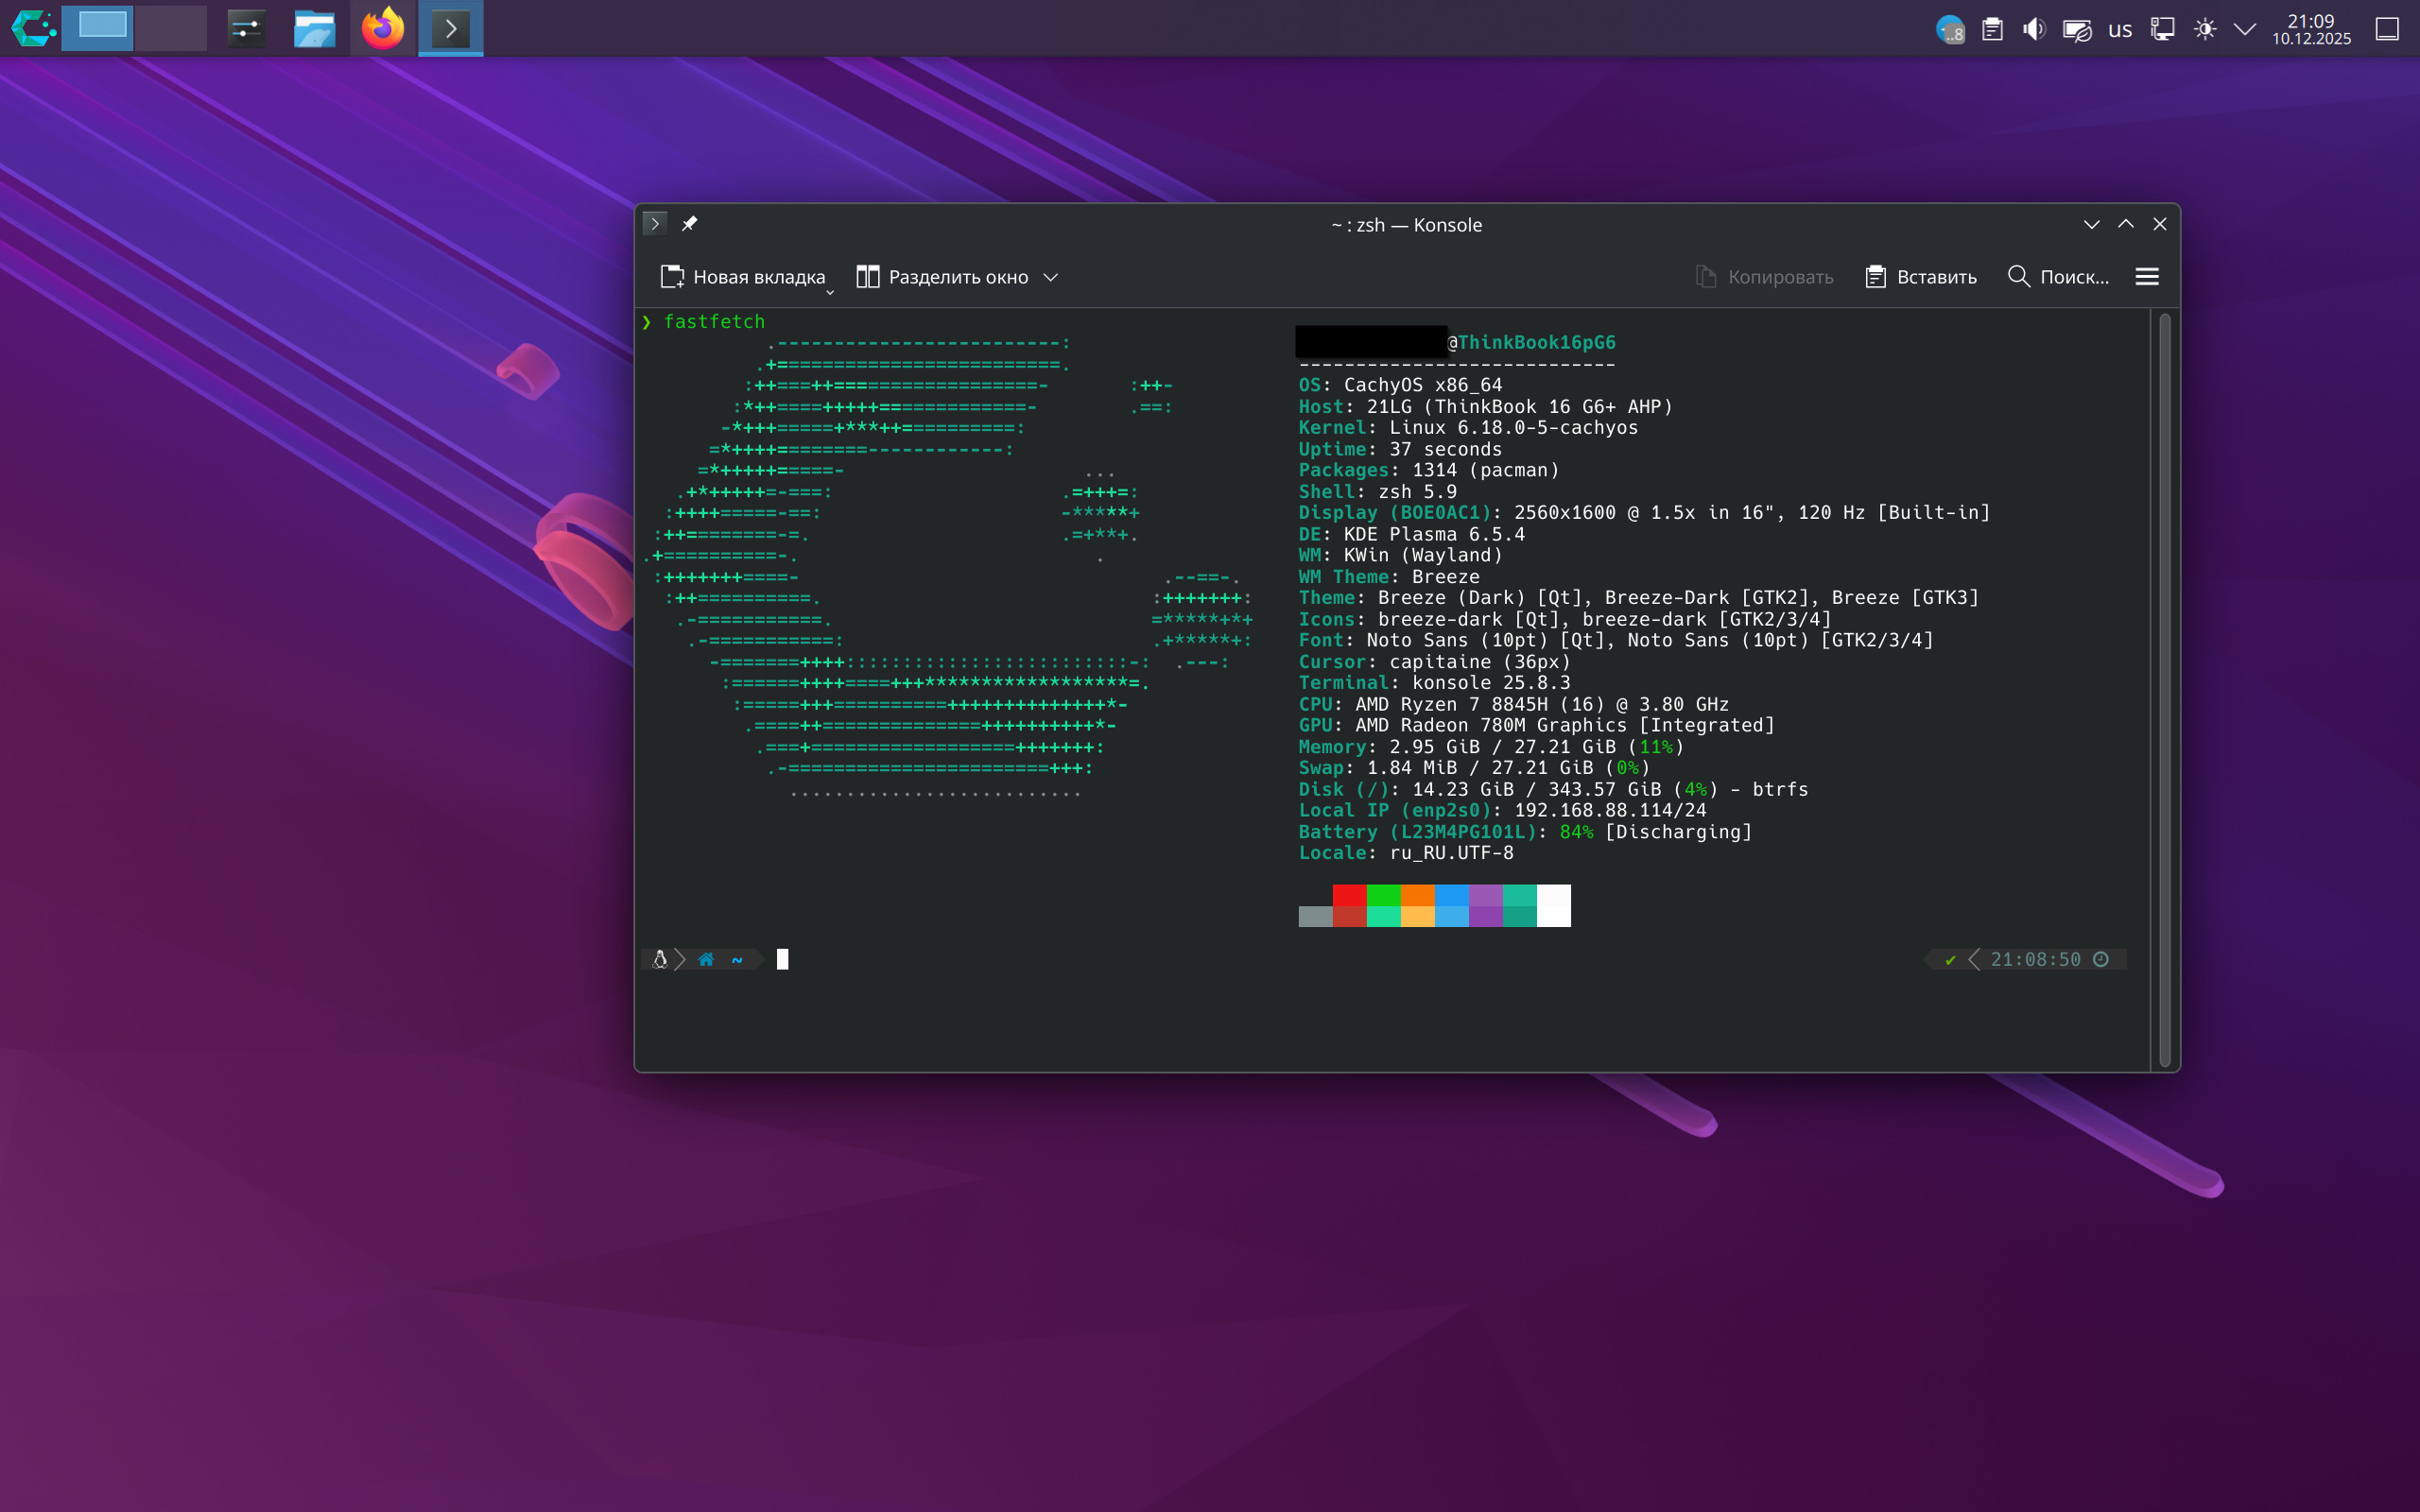
Task: Click Поиск search button
Action: coord(2058,277)
